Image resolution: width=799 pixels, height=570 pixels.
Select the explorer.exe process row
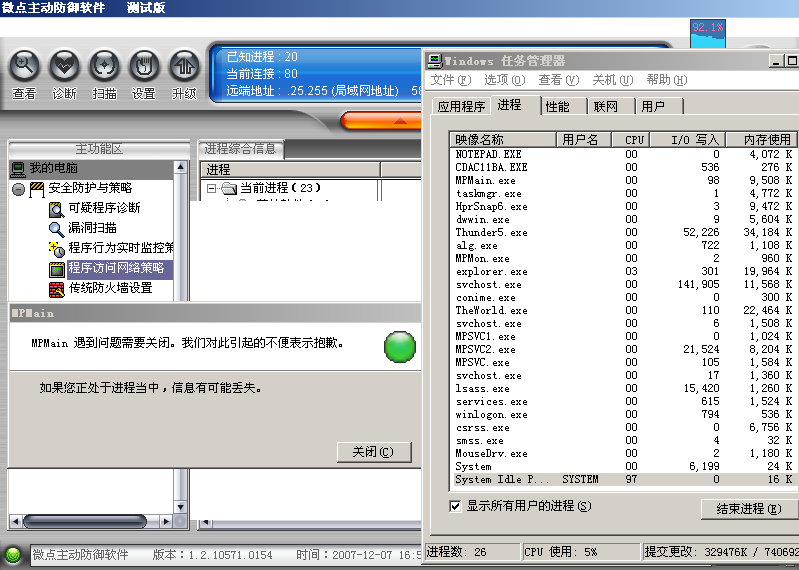point(624,272)
